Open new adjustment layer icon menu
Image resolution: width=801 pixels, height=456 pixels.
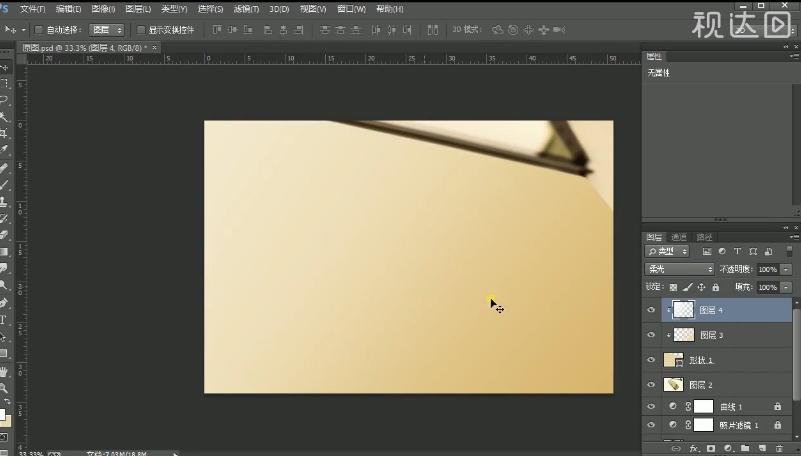pyautogui.click(x=726, y=448)
